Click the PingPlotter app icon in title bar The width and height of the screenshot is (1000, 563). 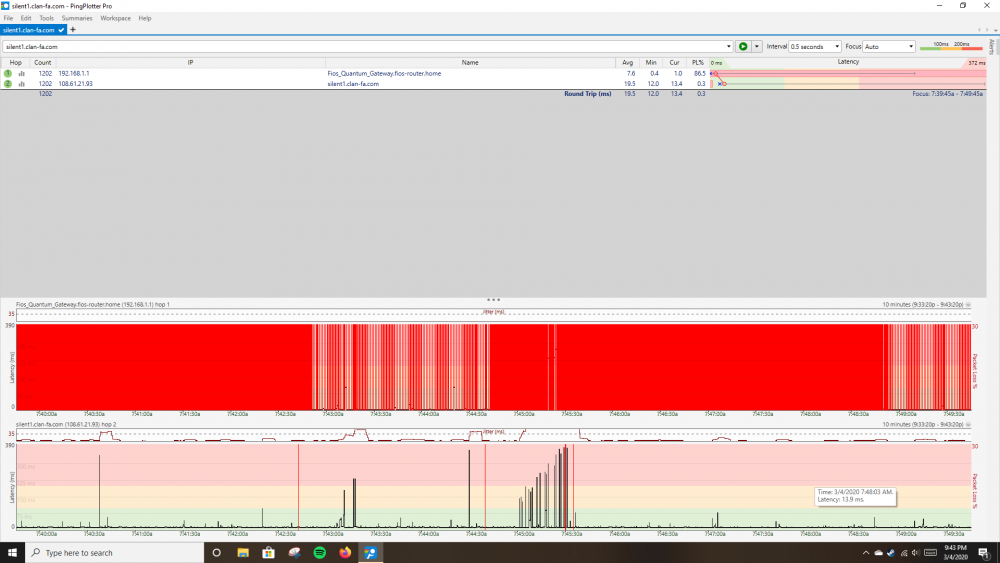coord(5,6)
